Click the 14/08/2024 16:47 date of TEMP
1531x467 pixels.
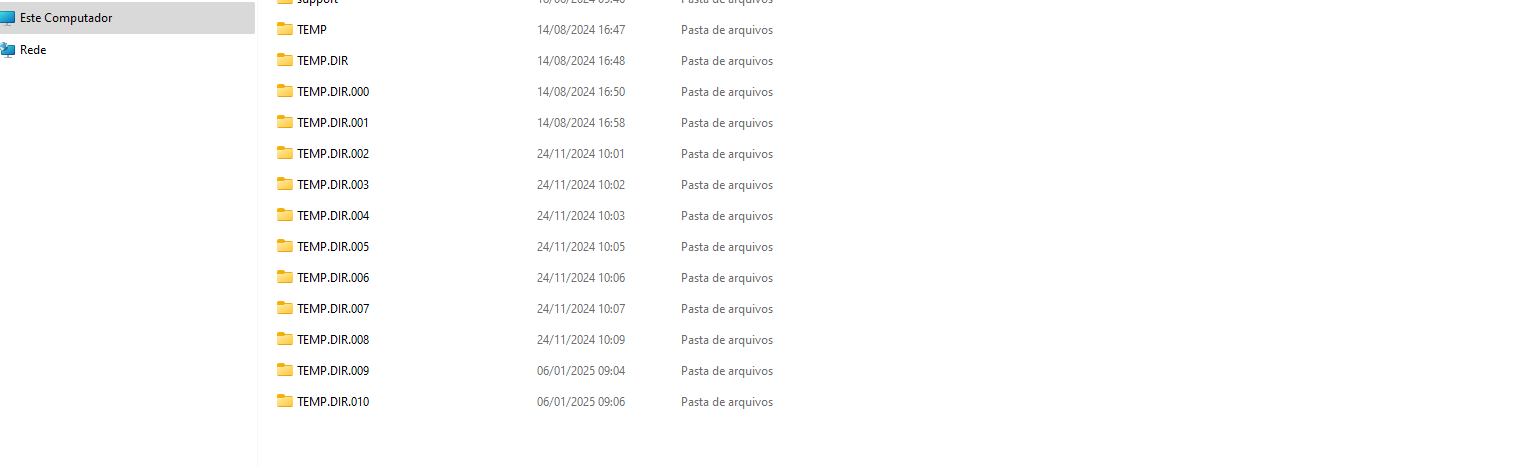pos(581,30)
